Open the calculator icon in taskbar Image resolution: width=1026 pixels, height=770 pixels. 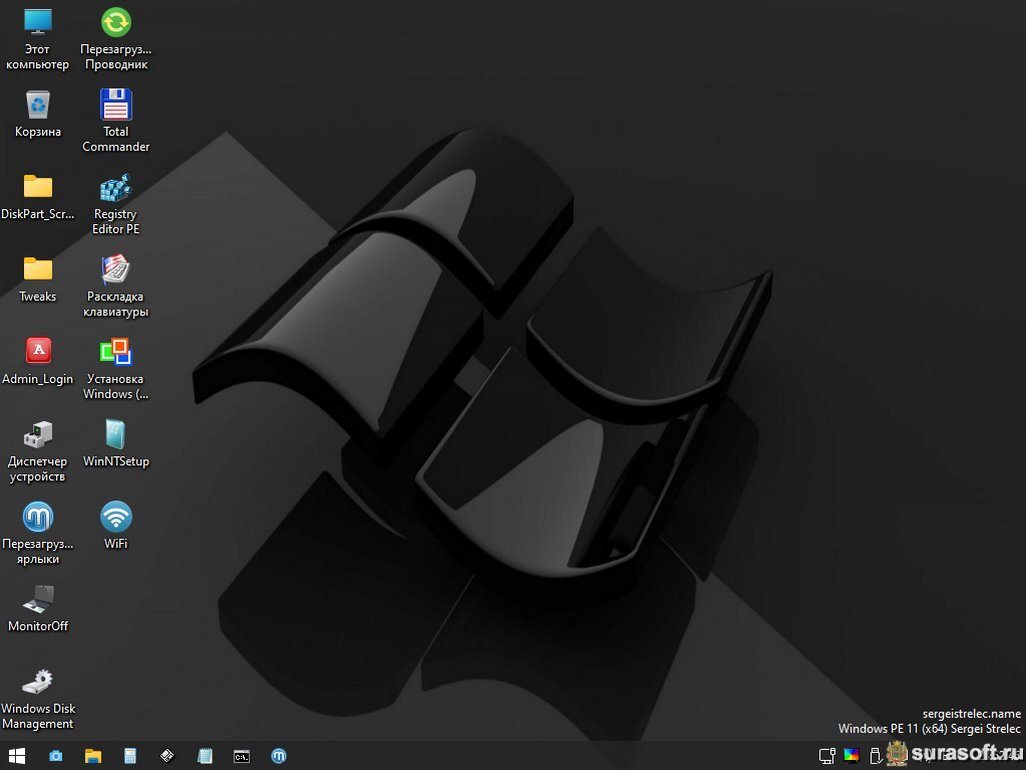coord(130,756)
